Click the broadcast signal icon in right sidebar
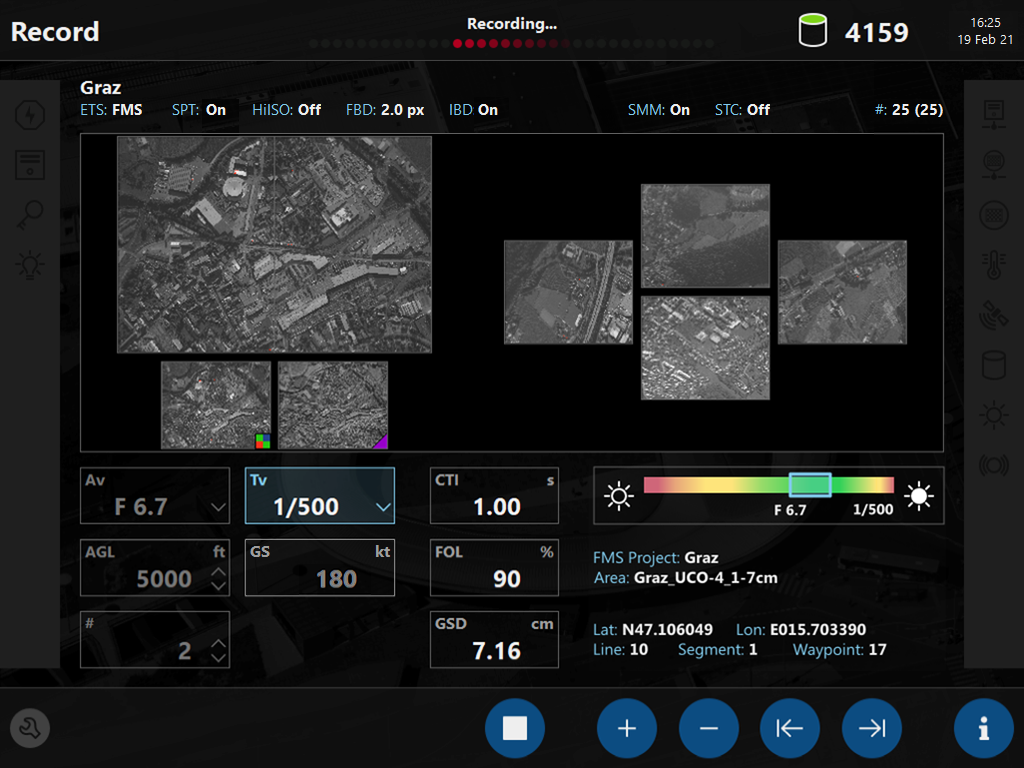Viewport: 1024px width, 768px height. click(994, 465)
